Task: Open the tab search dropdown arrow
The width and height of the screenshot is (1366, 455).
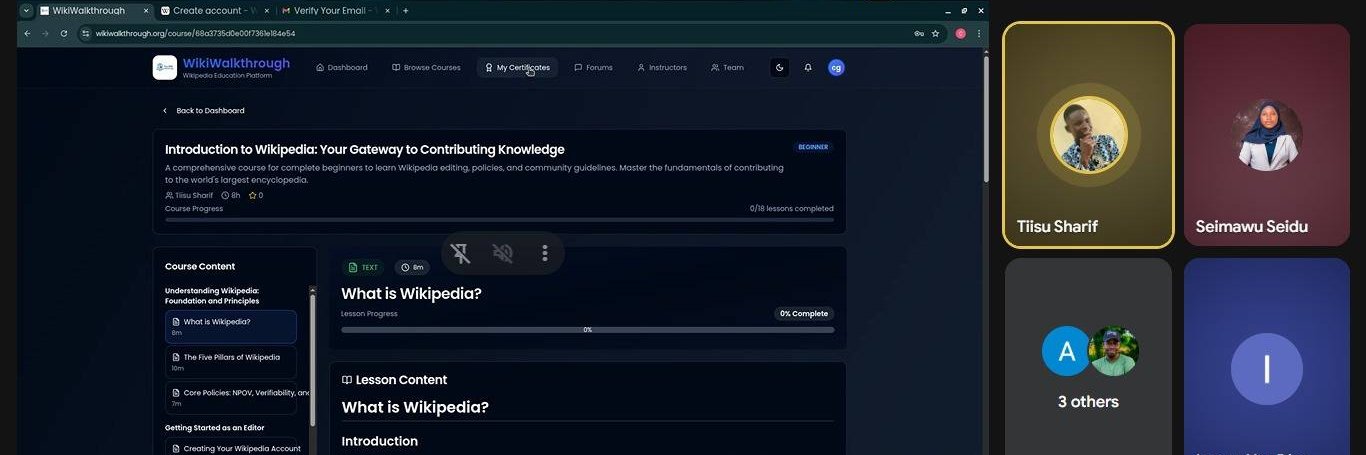Action: pos(26,10)
